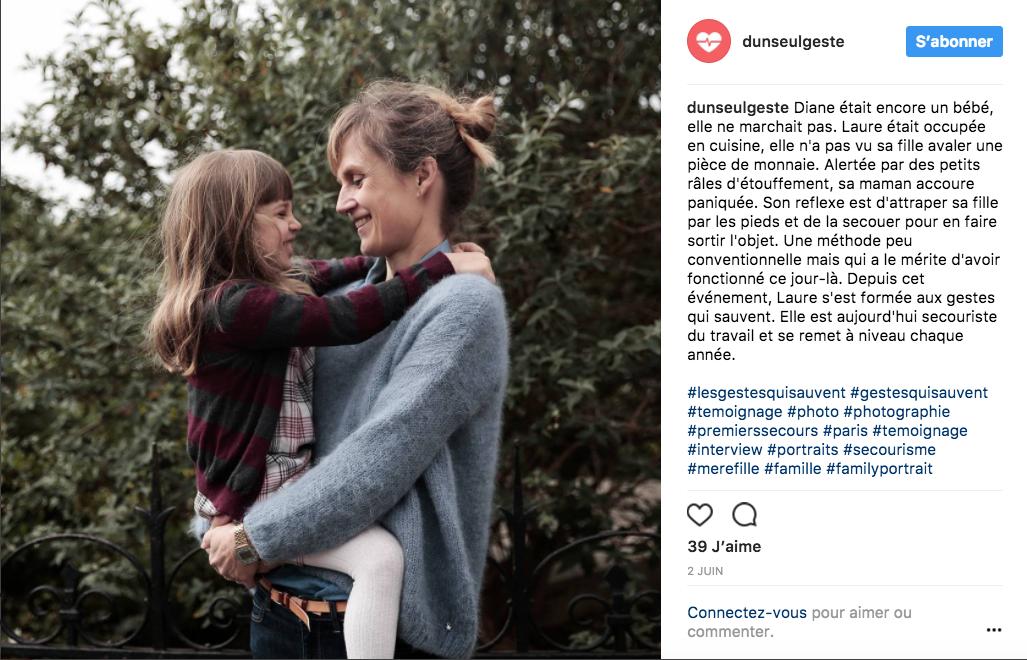1027x660 pixels.
Task: Open hashtag #paris
Action: [x=845, y=431]
